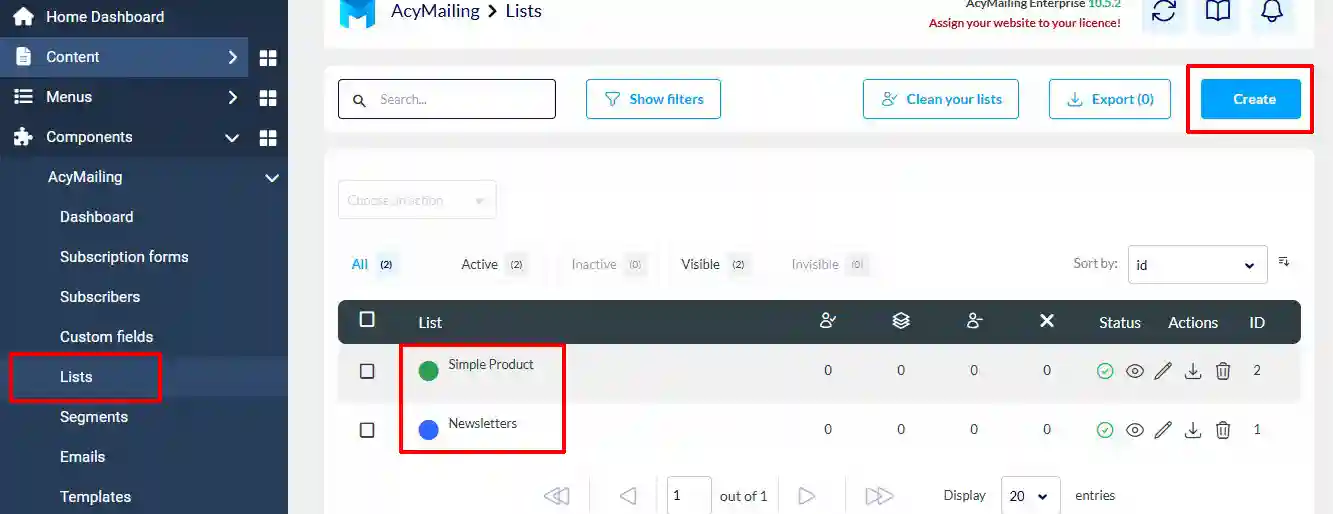
Task: Export the Newsletters list
Action: pos(1192,430)
